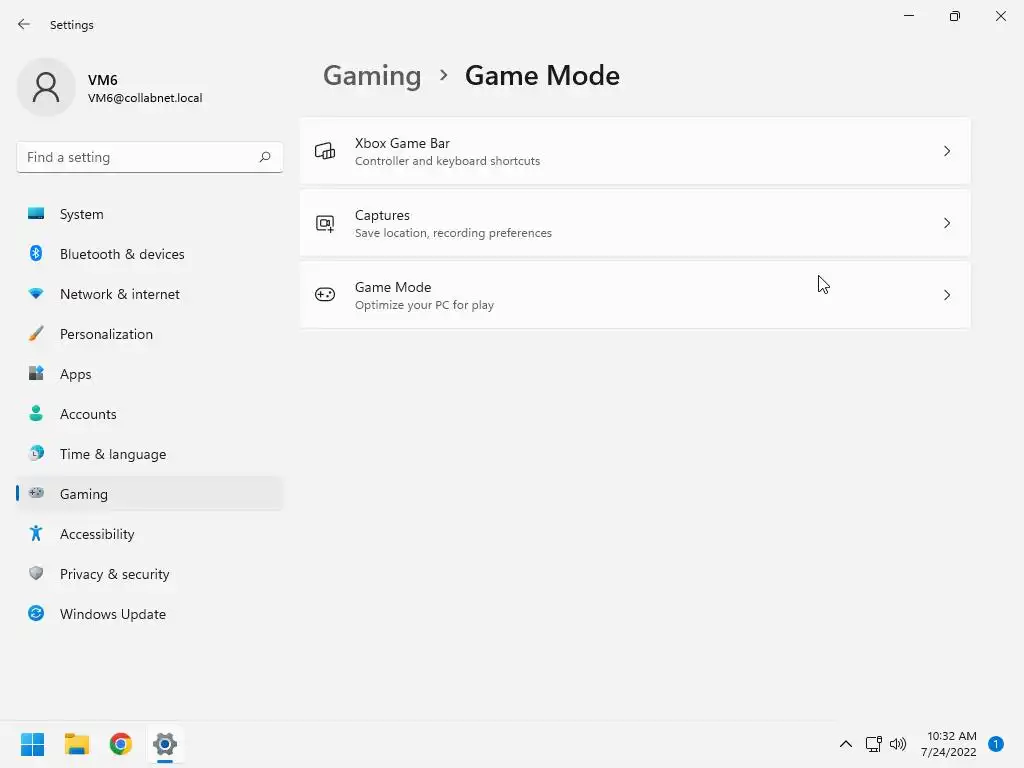Screen dimensions: 1024x768
Task: Click the Gaming controller icon in sidebar
Action: (x=36, y=493)
